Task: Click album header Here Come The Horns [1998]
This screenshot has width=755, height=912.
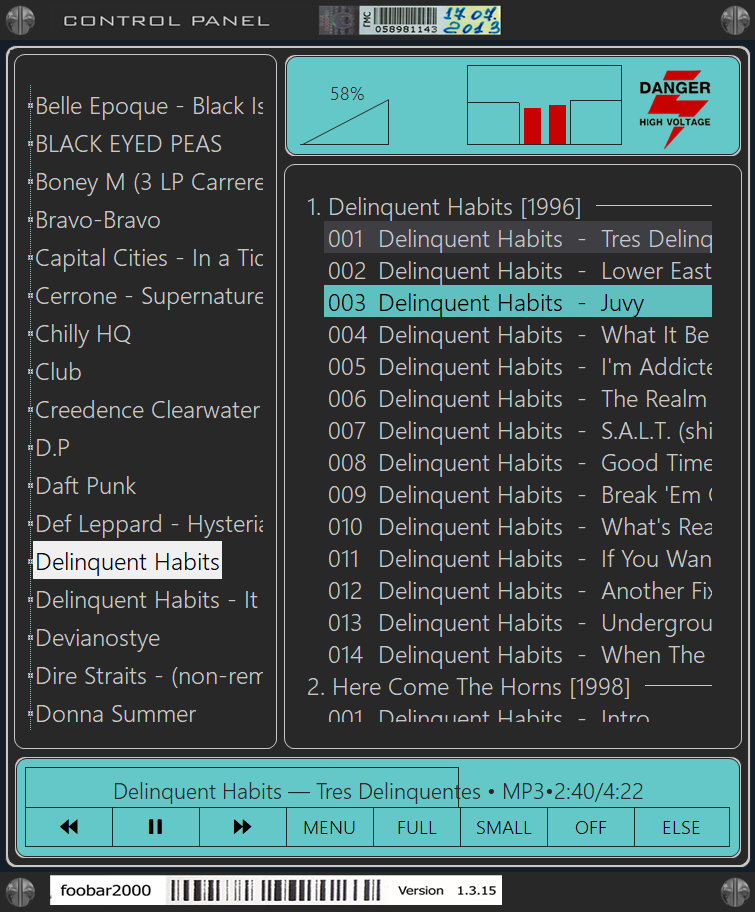Action: pyautogui.click(x=468, y=687)
